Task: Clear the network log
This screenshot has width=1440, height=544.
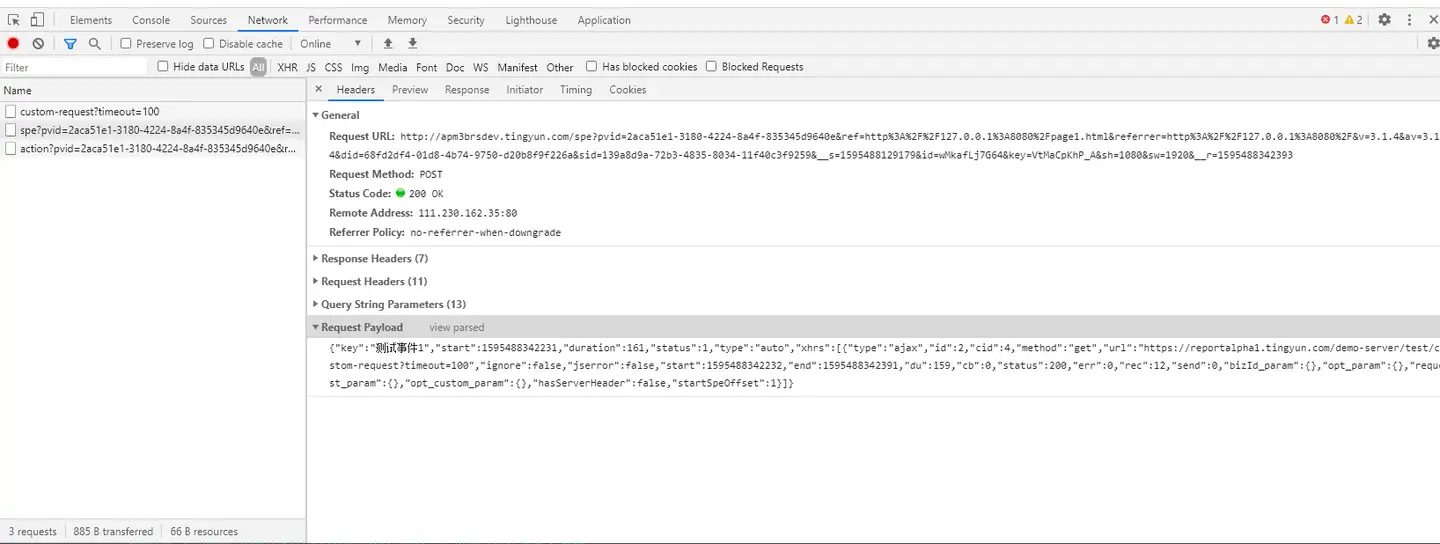Action: pos(38,44)
